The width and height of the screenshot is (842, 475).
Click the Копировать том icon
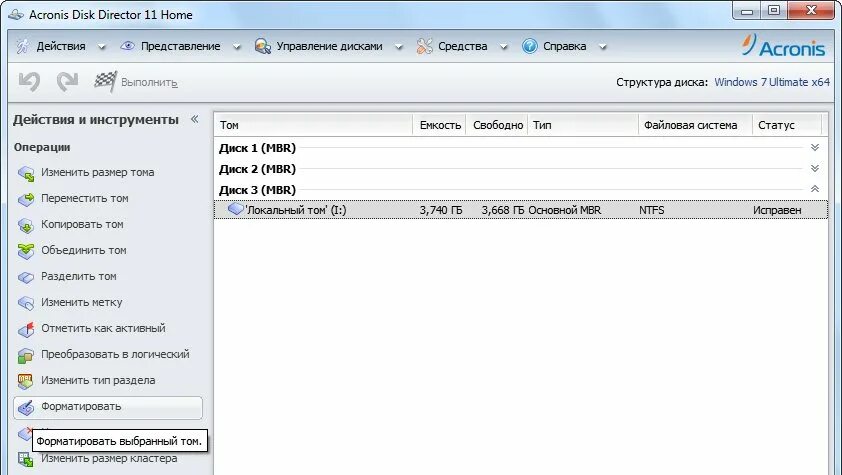click(26, 225)
